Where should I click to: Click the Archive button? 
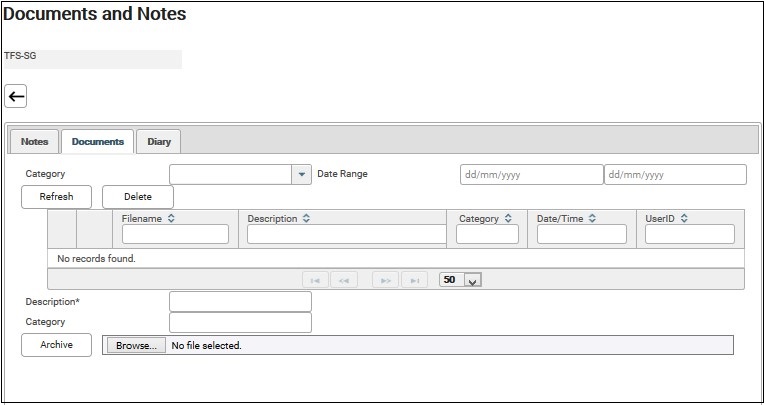56,345
